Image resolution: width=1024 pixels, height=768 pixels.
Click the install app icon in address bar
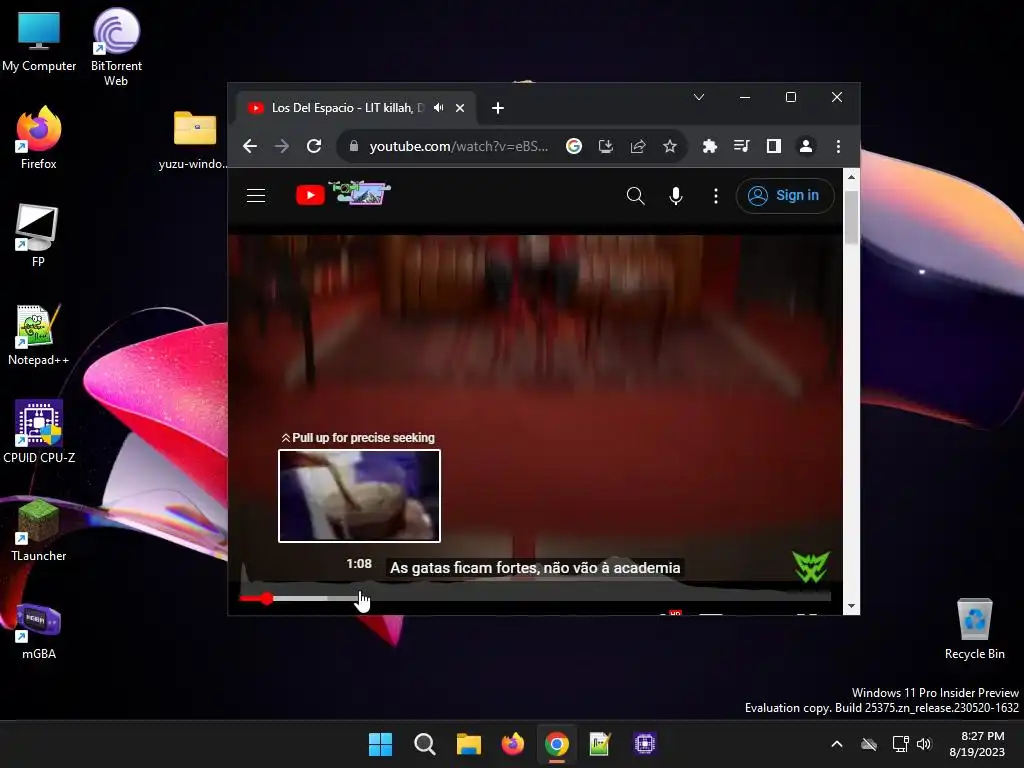pyautogui.click(x=605, y=146)
